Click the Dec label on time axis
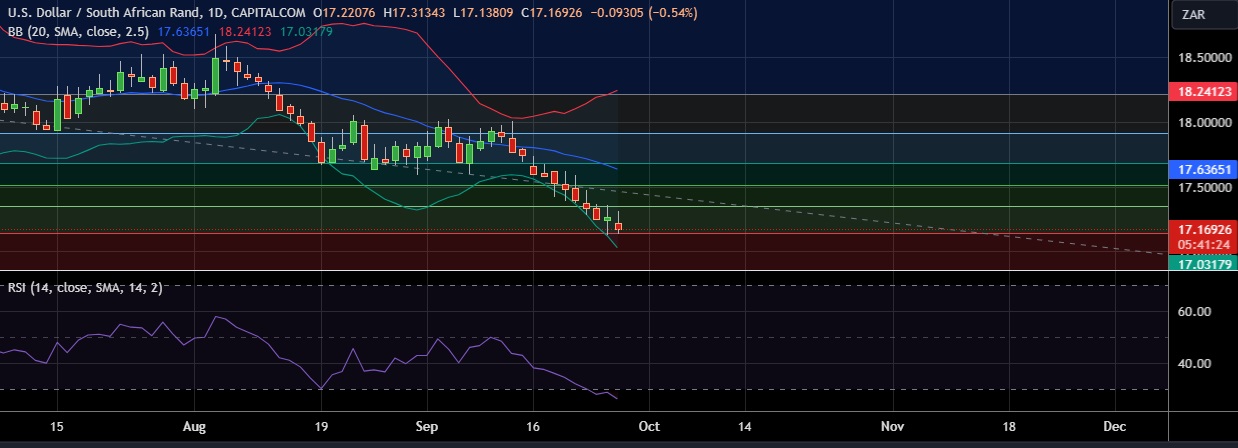 pos(1114,426)
